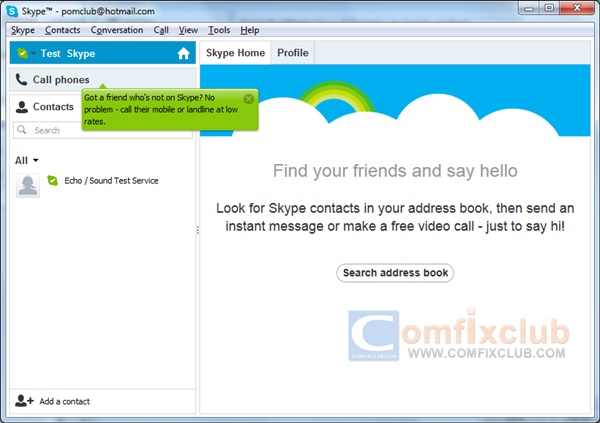Click the add contact person-plus icon

click(x=24, y=401)
